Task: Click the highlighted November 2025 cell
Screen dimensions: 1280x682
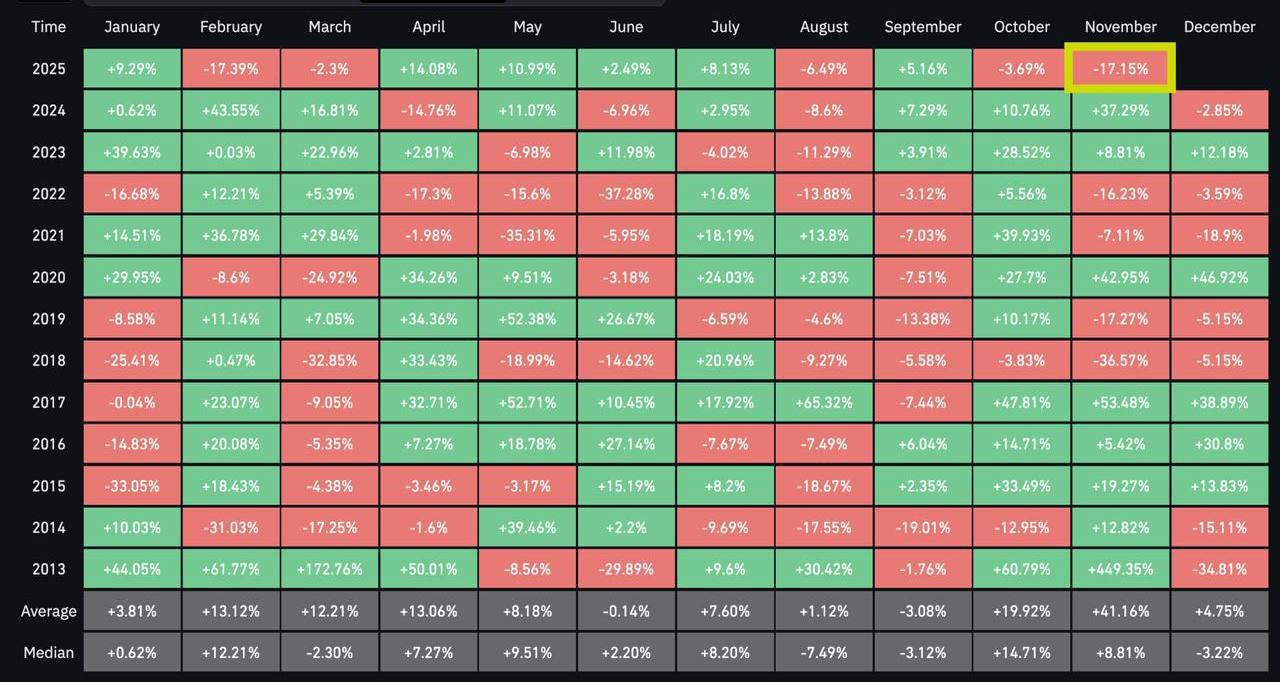Action: pos(1120,69)
